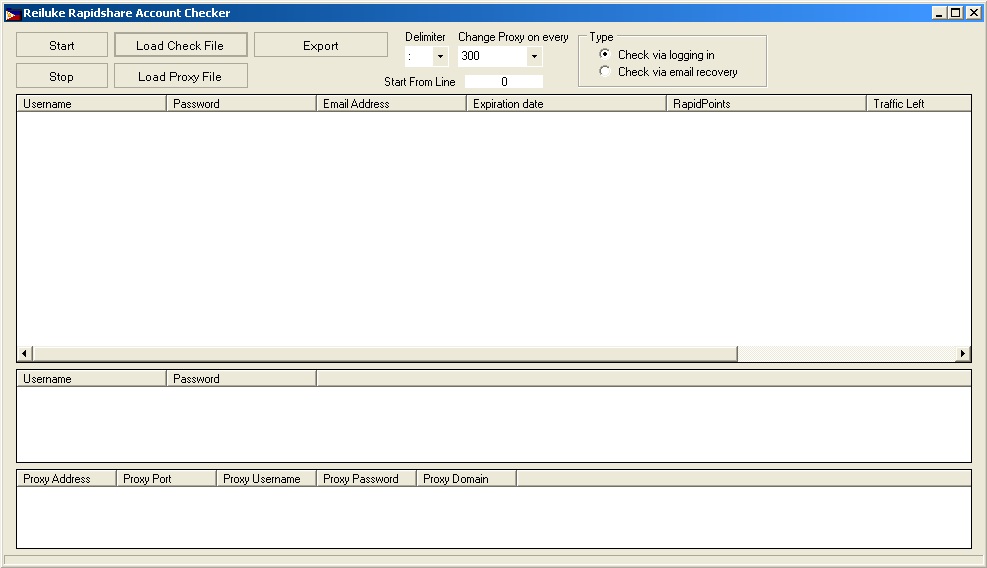Screen dimensions: 987x568
Task: Click the RapidPoints column header
Action: (767, 104)
